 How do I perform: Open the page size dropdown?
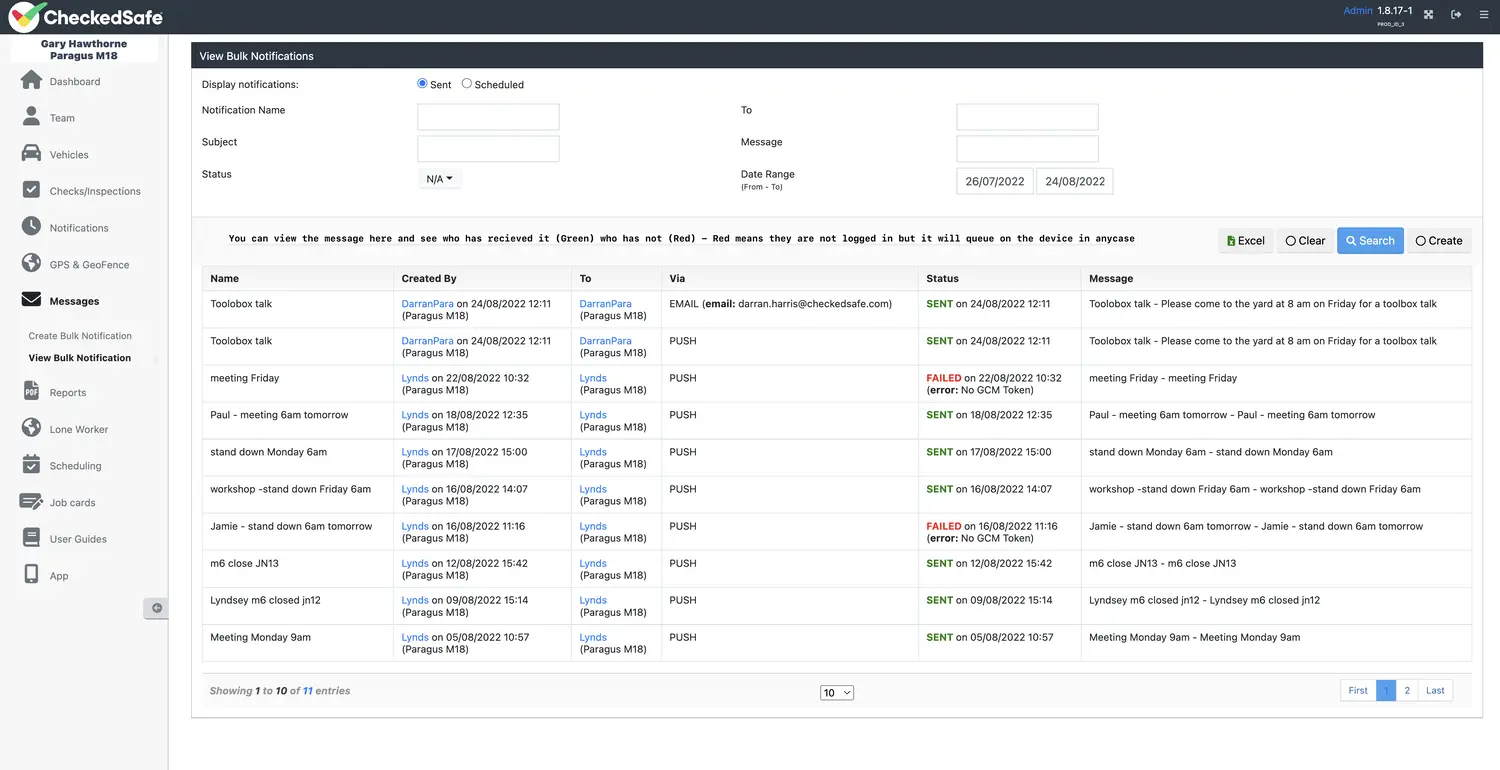point(836,693)
